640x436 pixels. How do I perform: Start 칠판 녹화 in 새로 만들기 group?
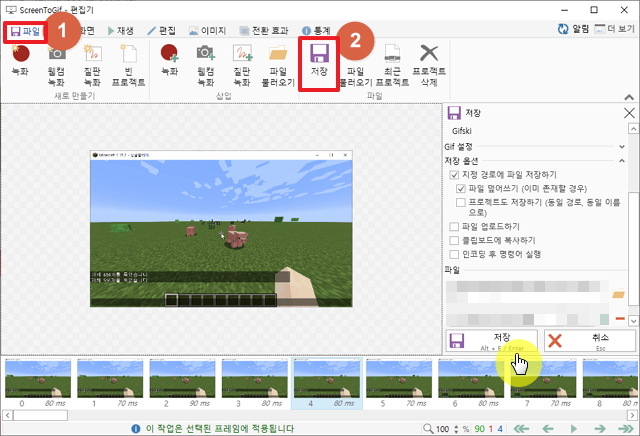point(92,65)
